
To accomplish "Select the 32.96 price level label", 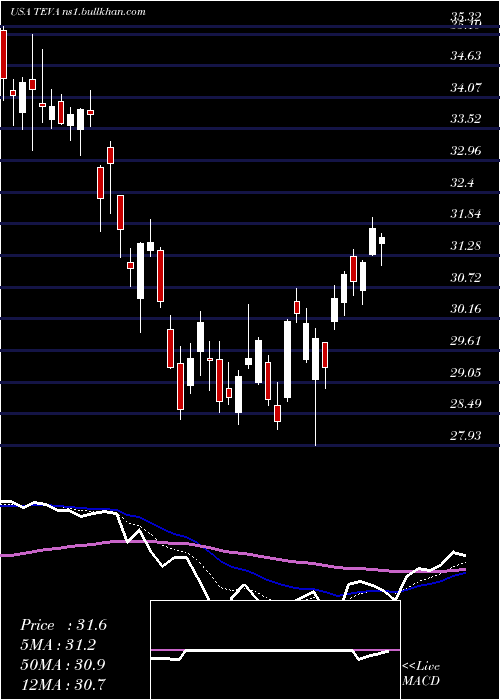I will point(466,150).
